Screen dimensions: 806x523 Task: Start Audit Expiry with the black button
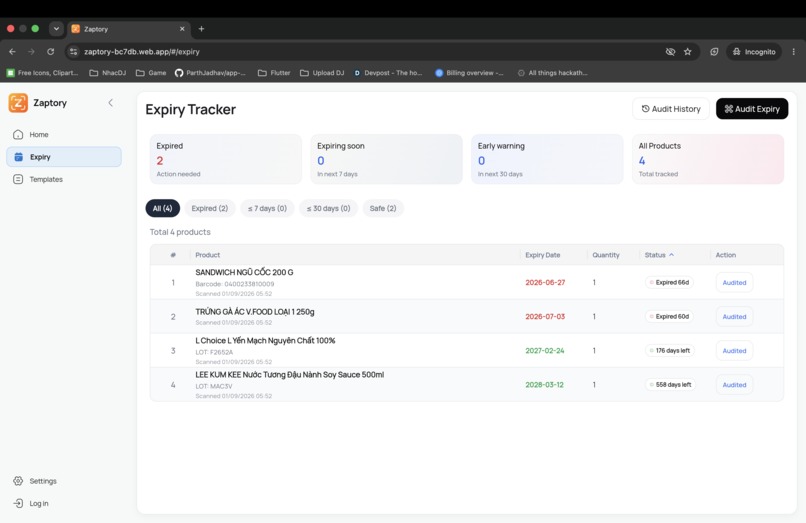click(752, 109)
